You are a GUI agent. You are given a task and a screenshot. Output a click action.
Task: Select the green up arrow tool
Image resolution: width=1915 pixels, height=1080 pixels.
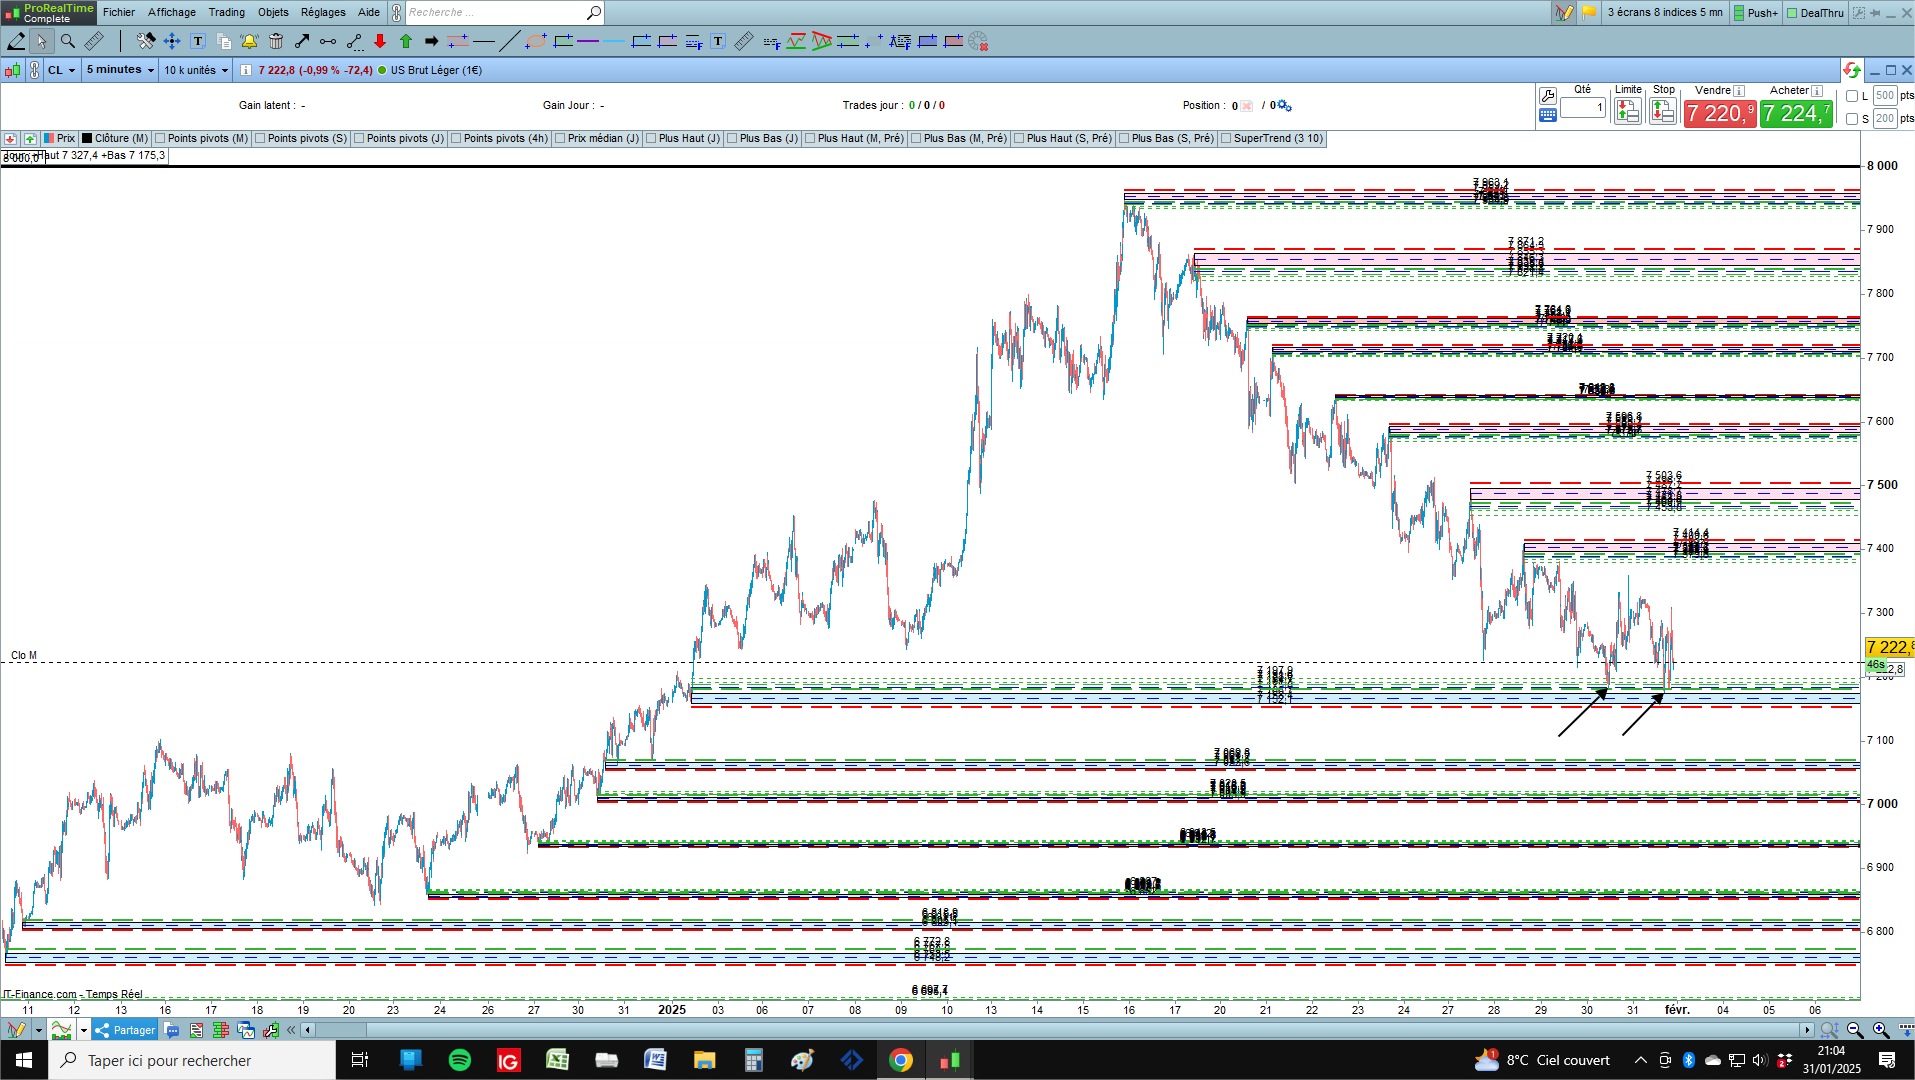406,41
